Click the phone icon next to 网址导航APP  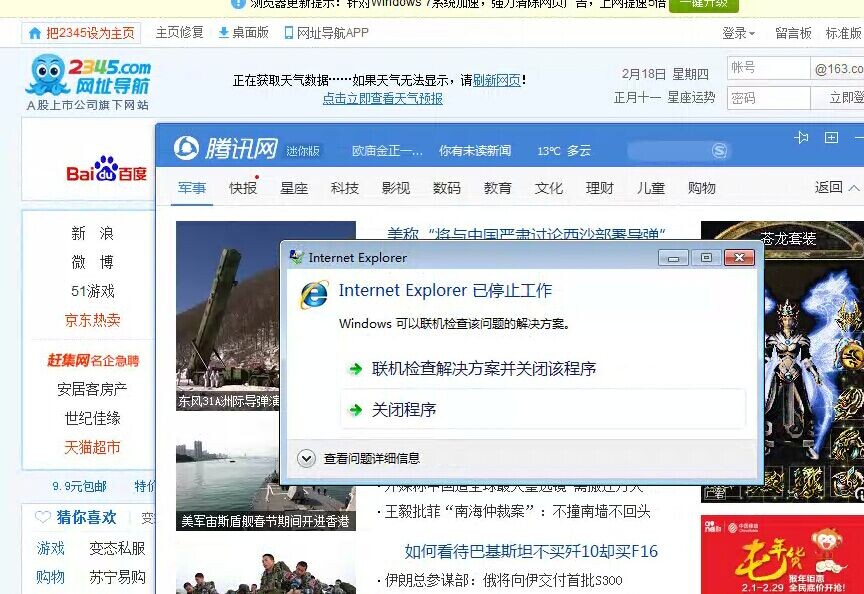click(x=289, y=33)
